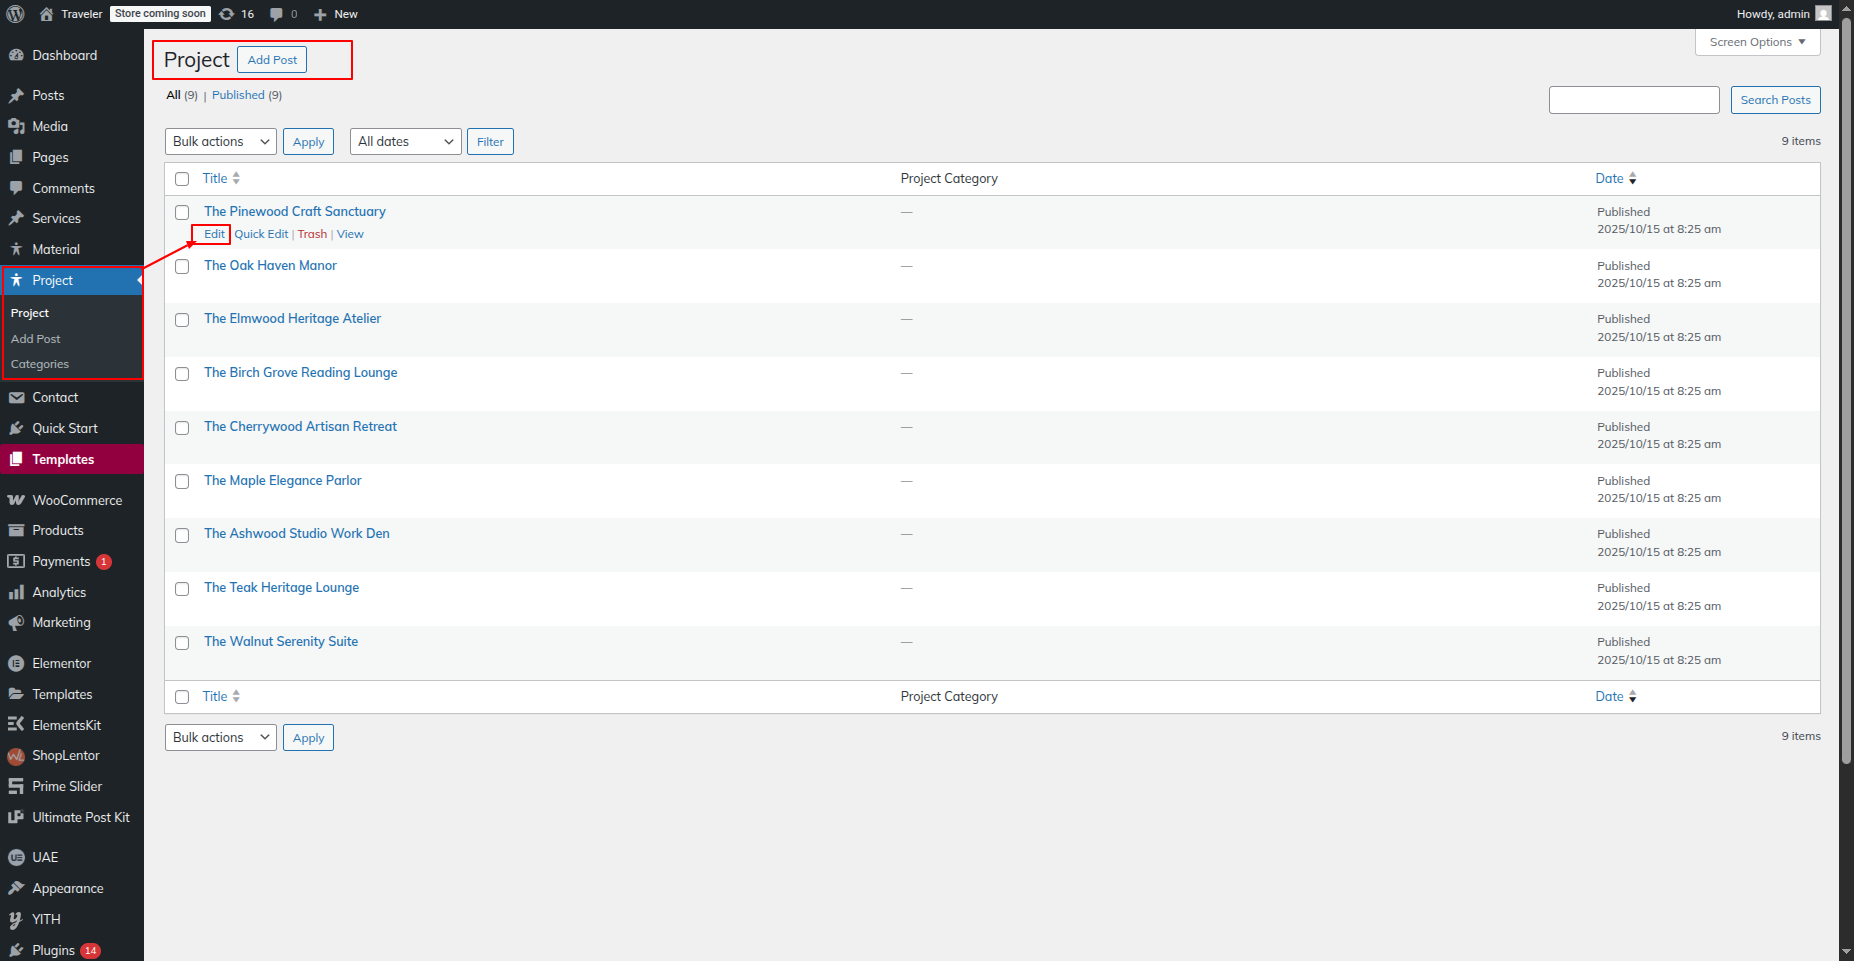
Task: Open the updates icon showing 16
Action: pos(227,14)
